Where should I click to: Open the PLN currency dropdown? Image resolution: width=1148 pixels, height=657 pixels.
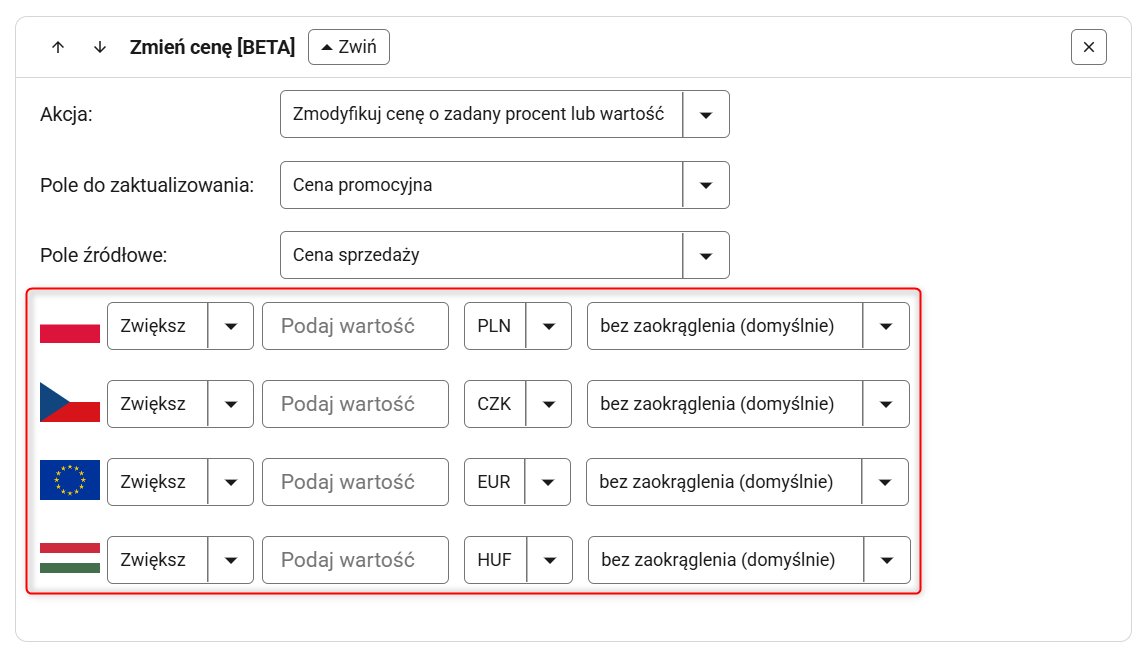tap(517, 326)
